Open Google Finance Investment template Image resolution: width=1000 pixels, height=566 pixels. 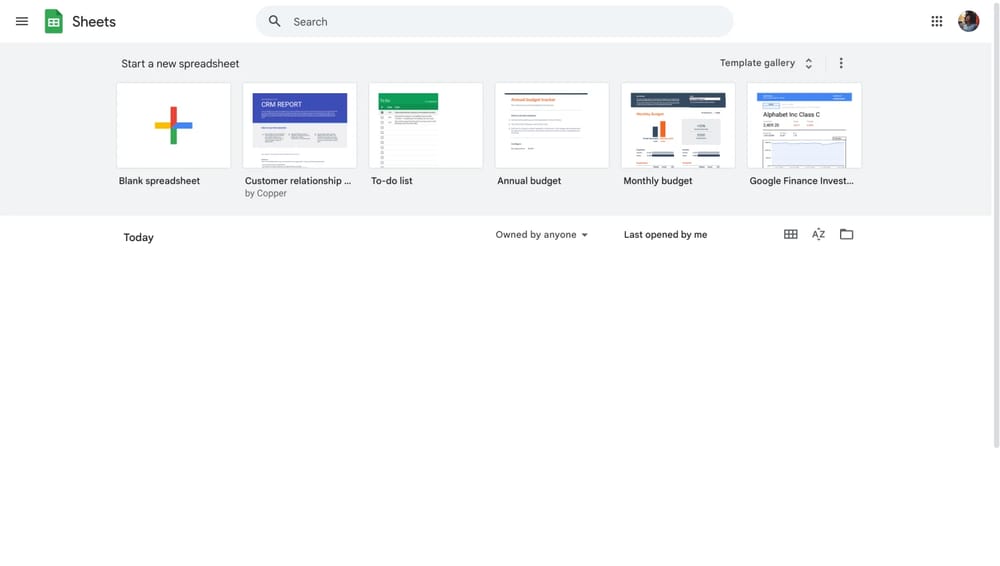tap(804, 126)
